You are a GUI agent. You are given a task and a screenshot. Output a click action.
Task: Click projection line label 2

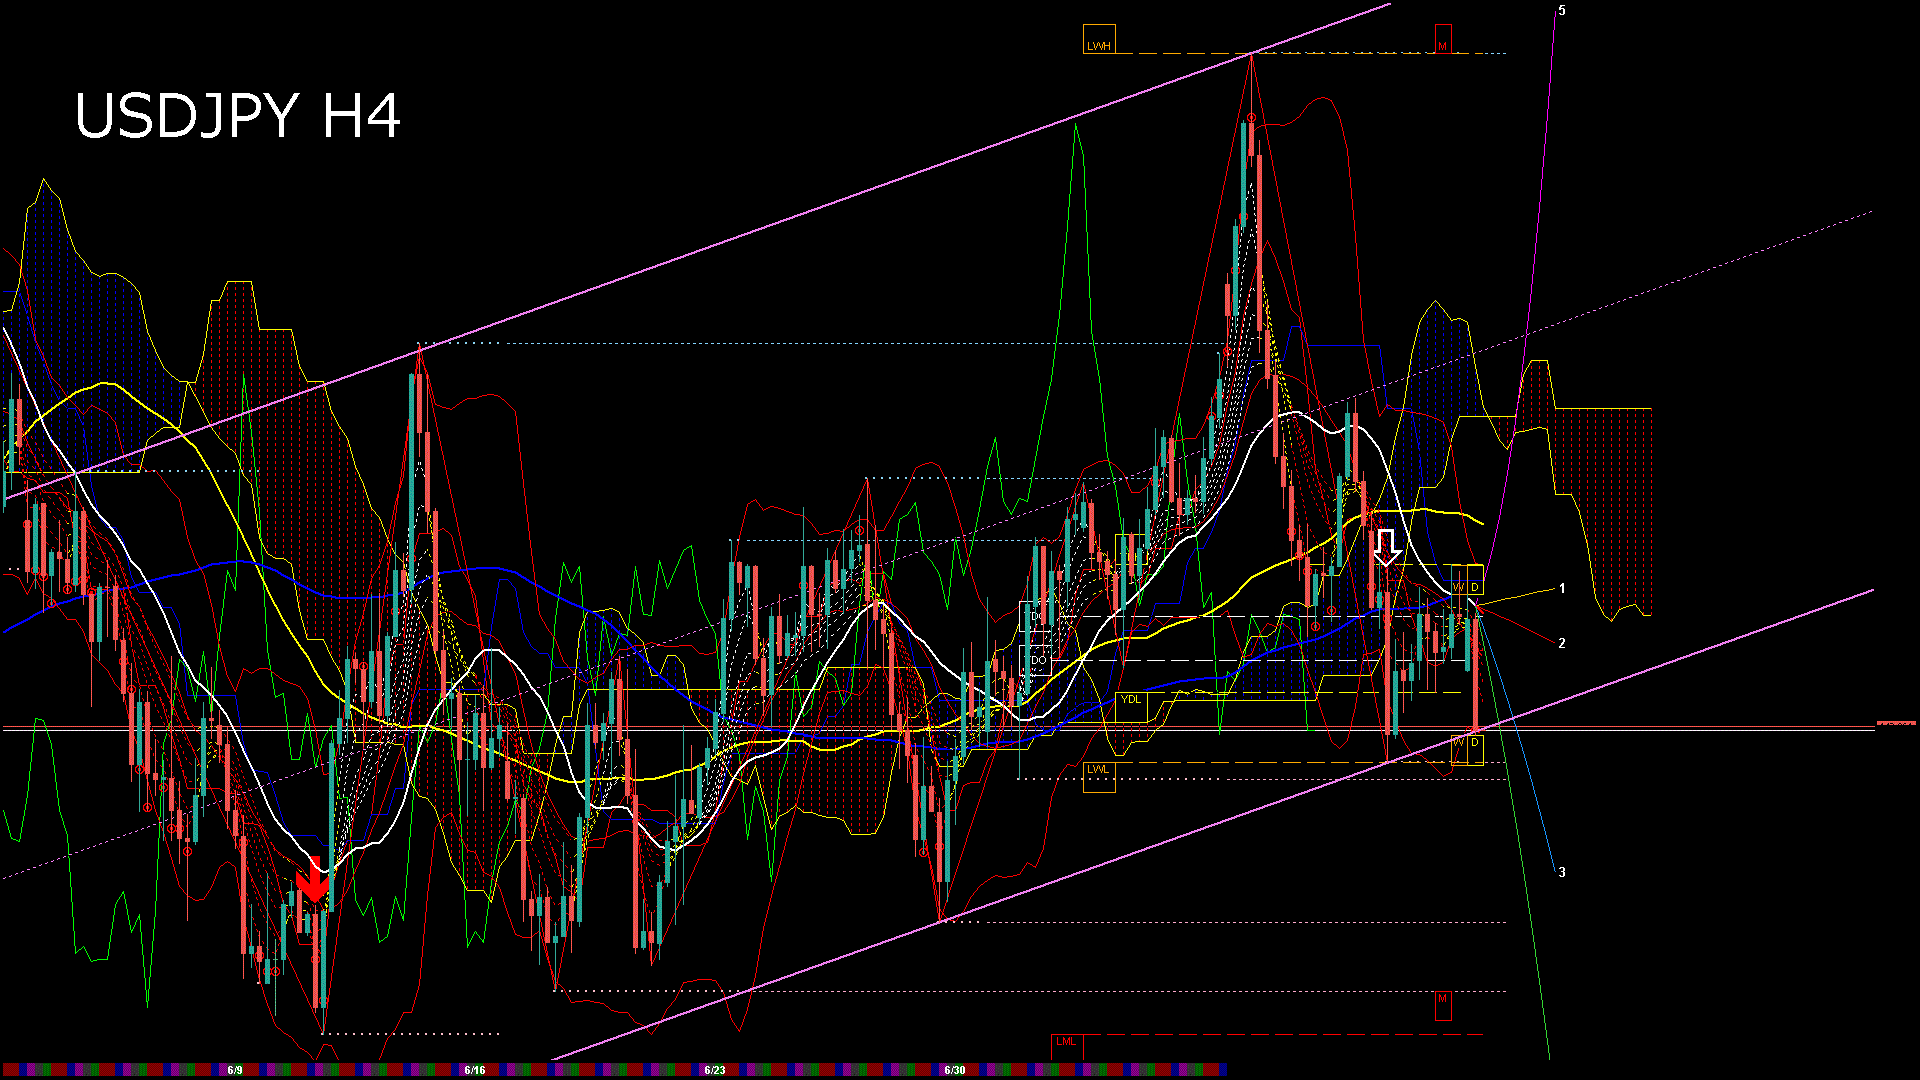tap(1562, 643)
